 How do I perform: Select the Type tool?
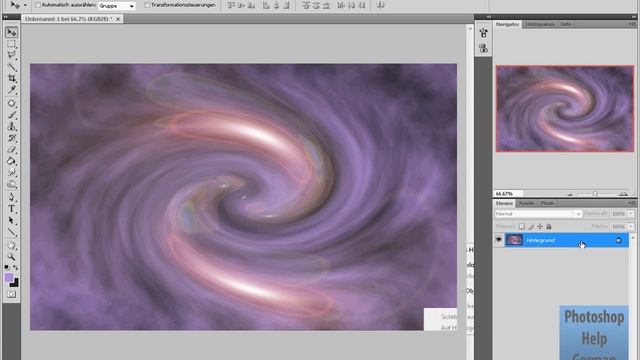pos(11,209)
